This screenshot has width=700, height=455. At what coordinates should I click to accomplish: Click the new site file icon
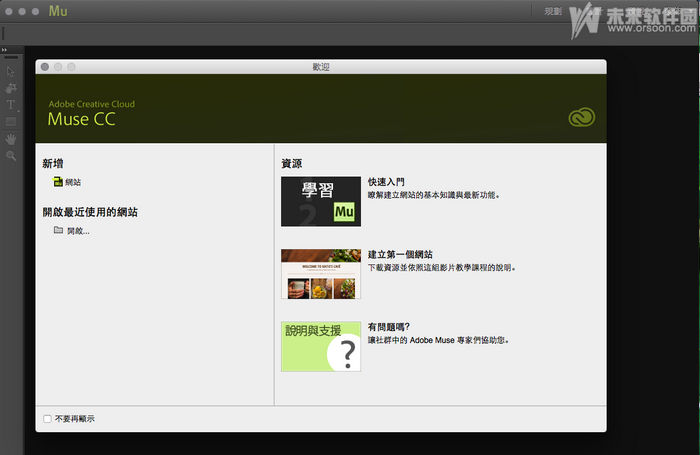[58, 182]
